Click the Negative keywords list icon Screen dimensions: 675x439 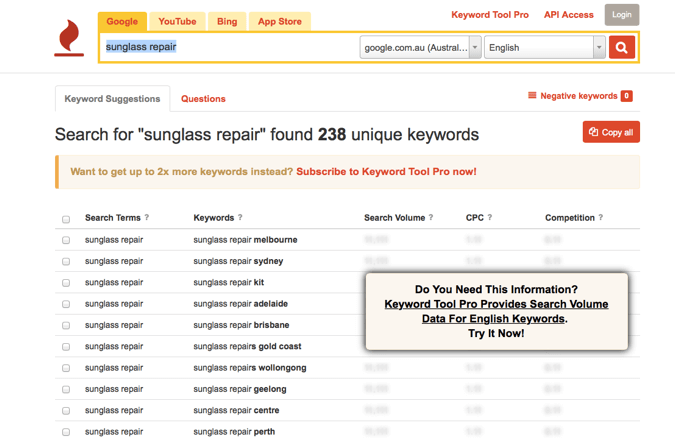[532, 95]
